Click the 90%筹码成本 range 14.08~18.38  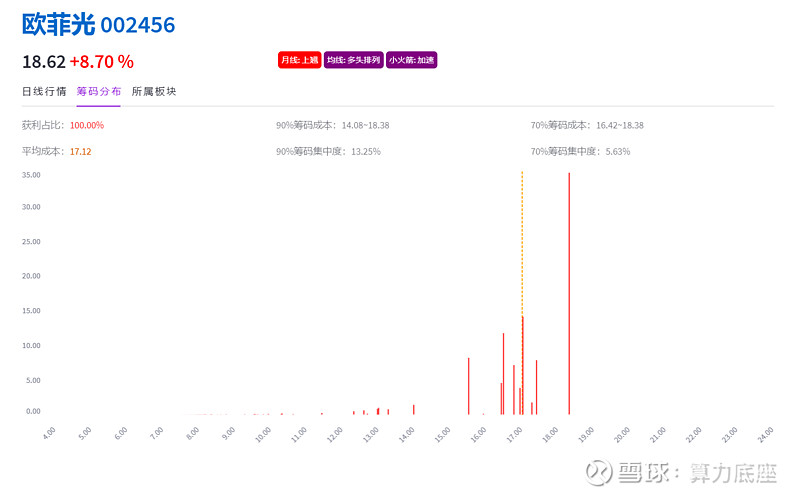click(365, 125)
